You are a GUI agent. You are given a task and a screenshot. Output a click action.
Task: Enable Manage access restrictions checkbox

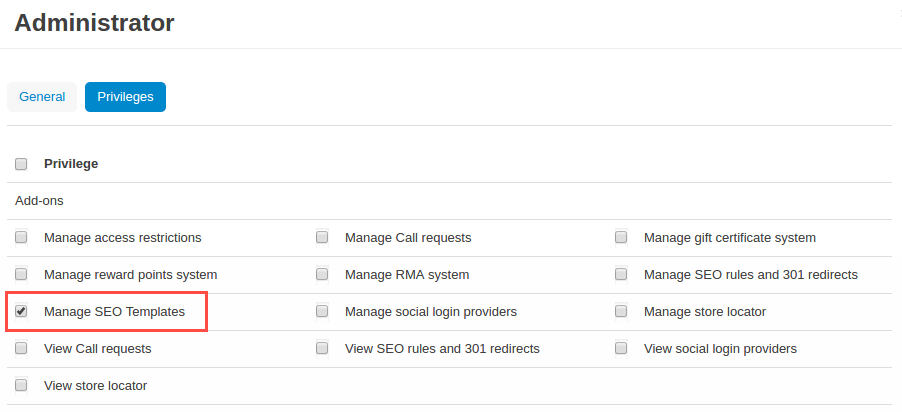coord(21,238)
